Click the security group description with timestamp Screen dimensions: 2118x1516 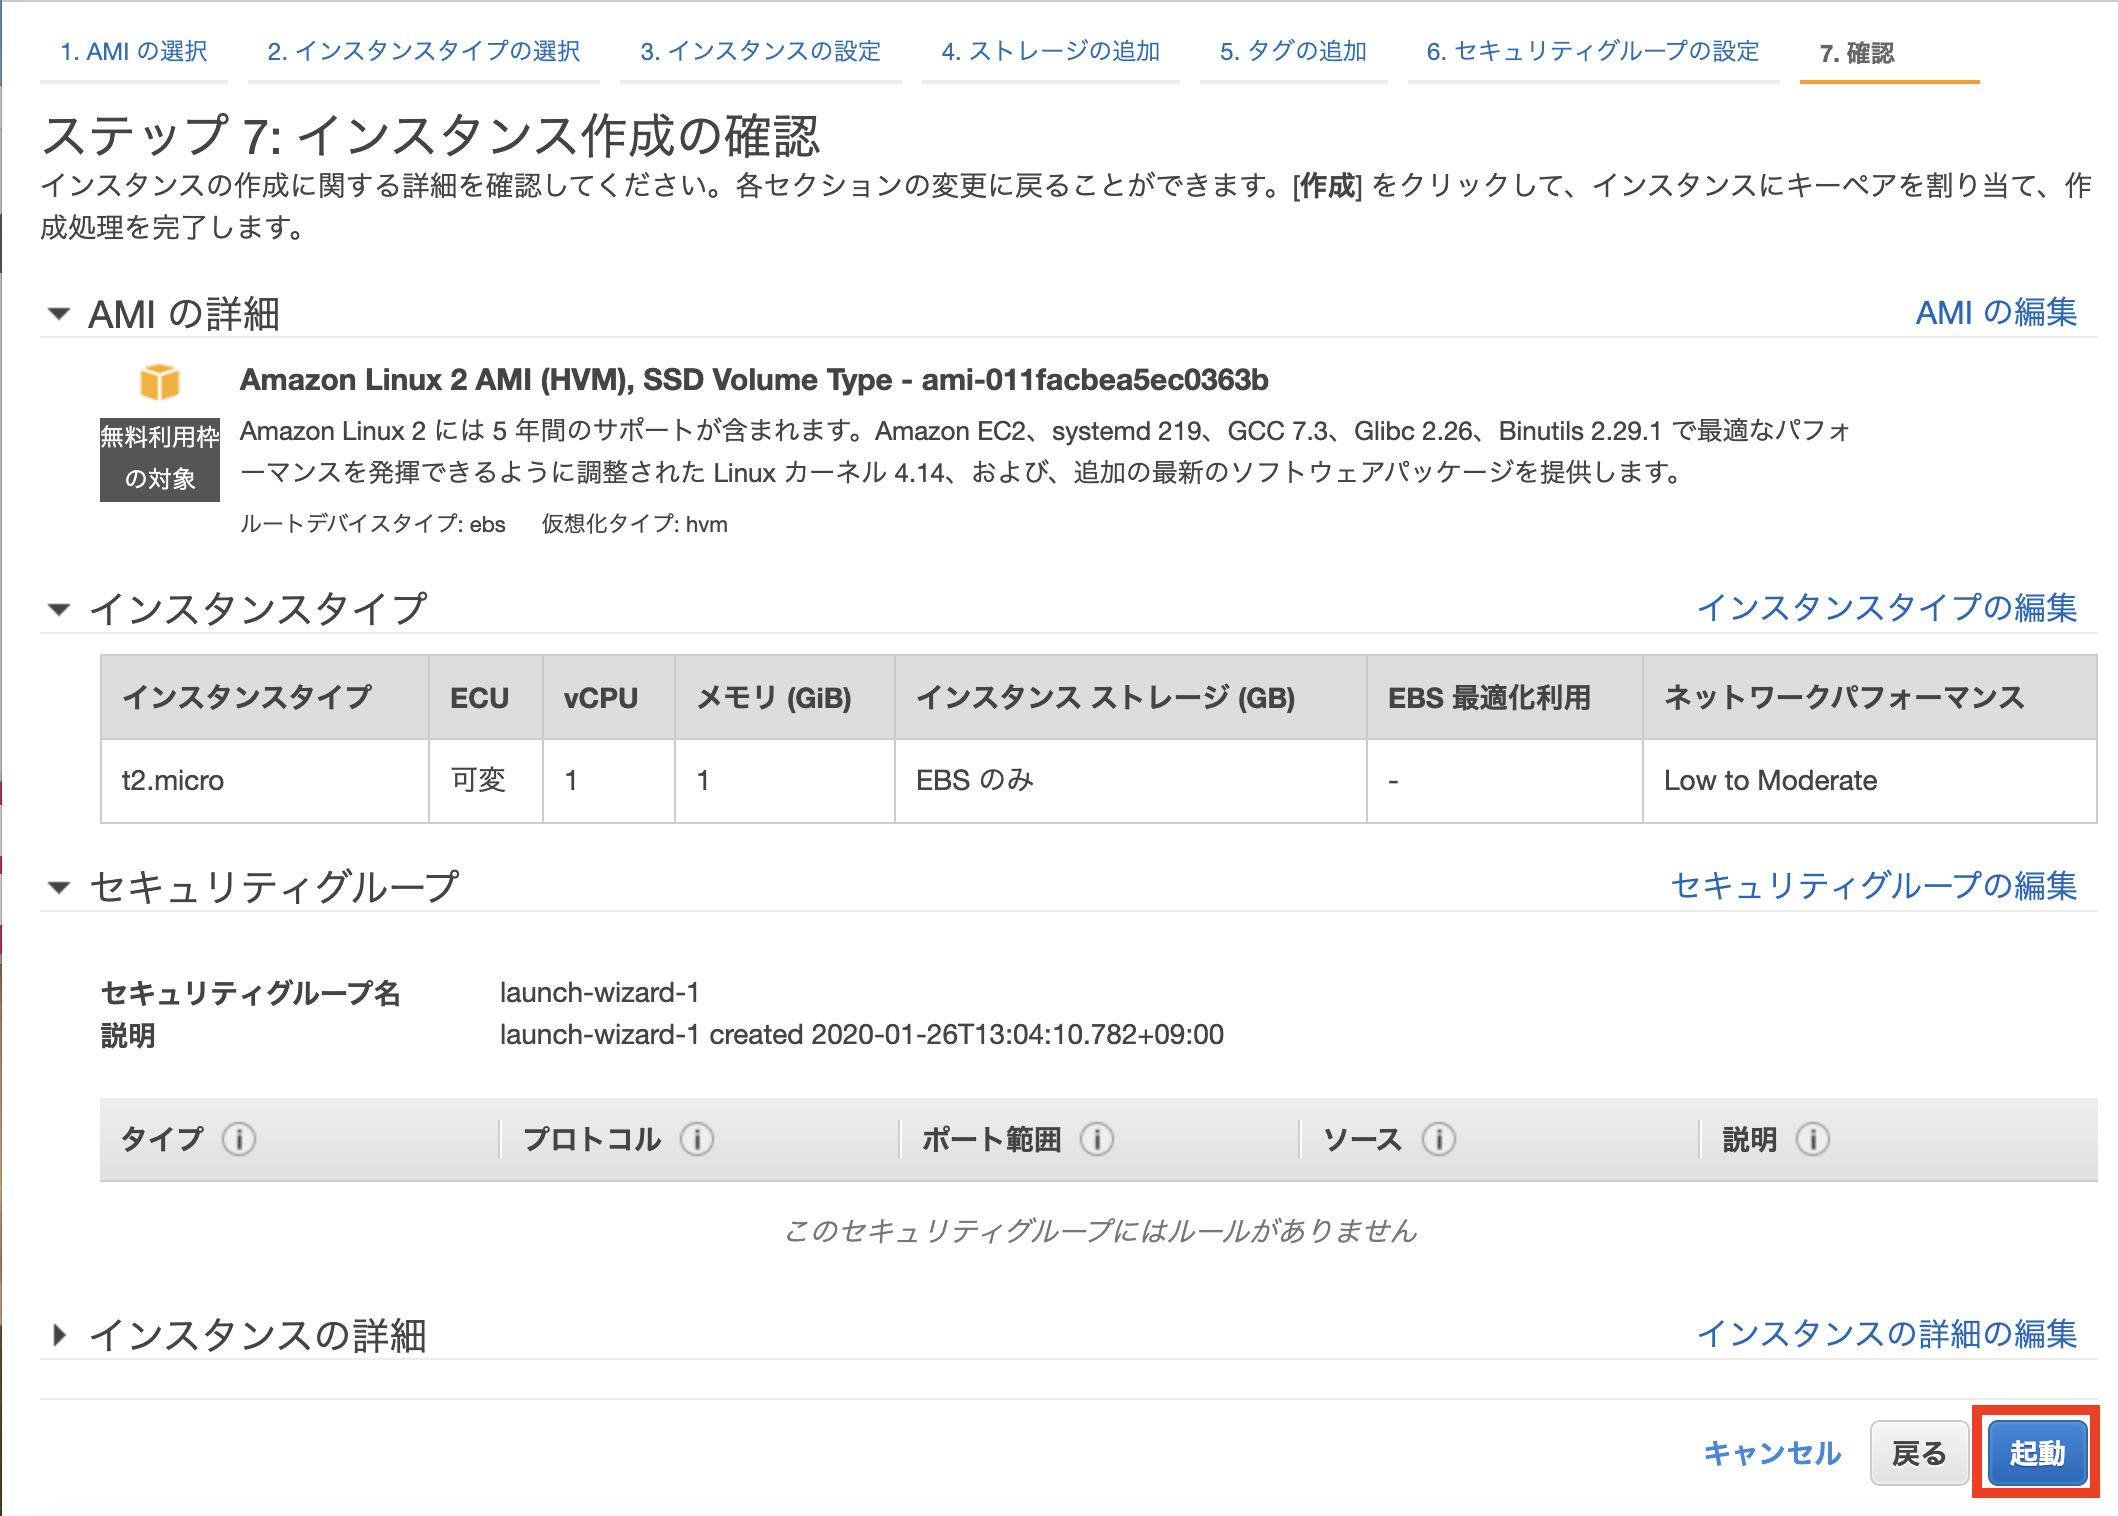point(861,1035)
